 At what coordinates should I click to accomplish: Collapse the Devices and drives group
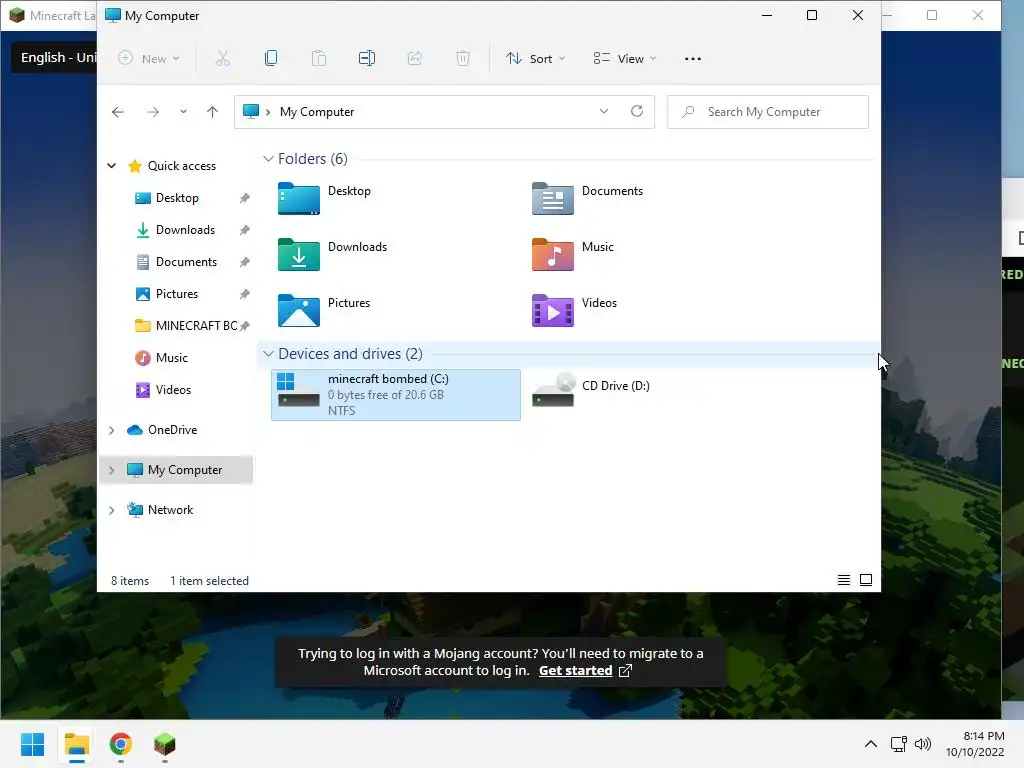pos(268,354)
